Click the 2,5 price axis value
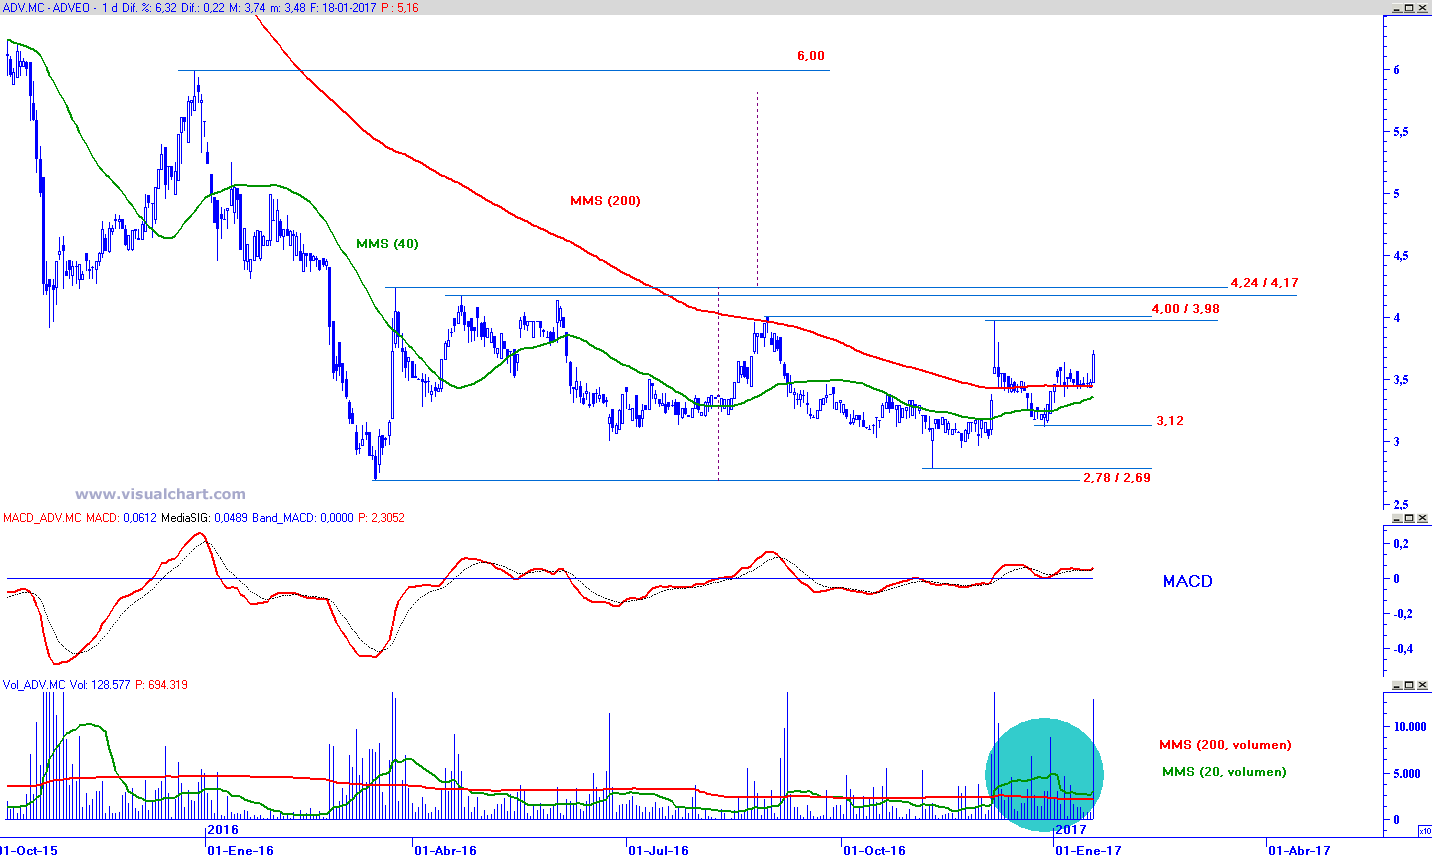The width and height of the screenshot is (1432, 857). pos(1401,505)
